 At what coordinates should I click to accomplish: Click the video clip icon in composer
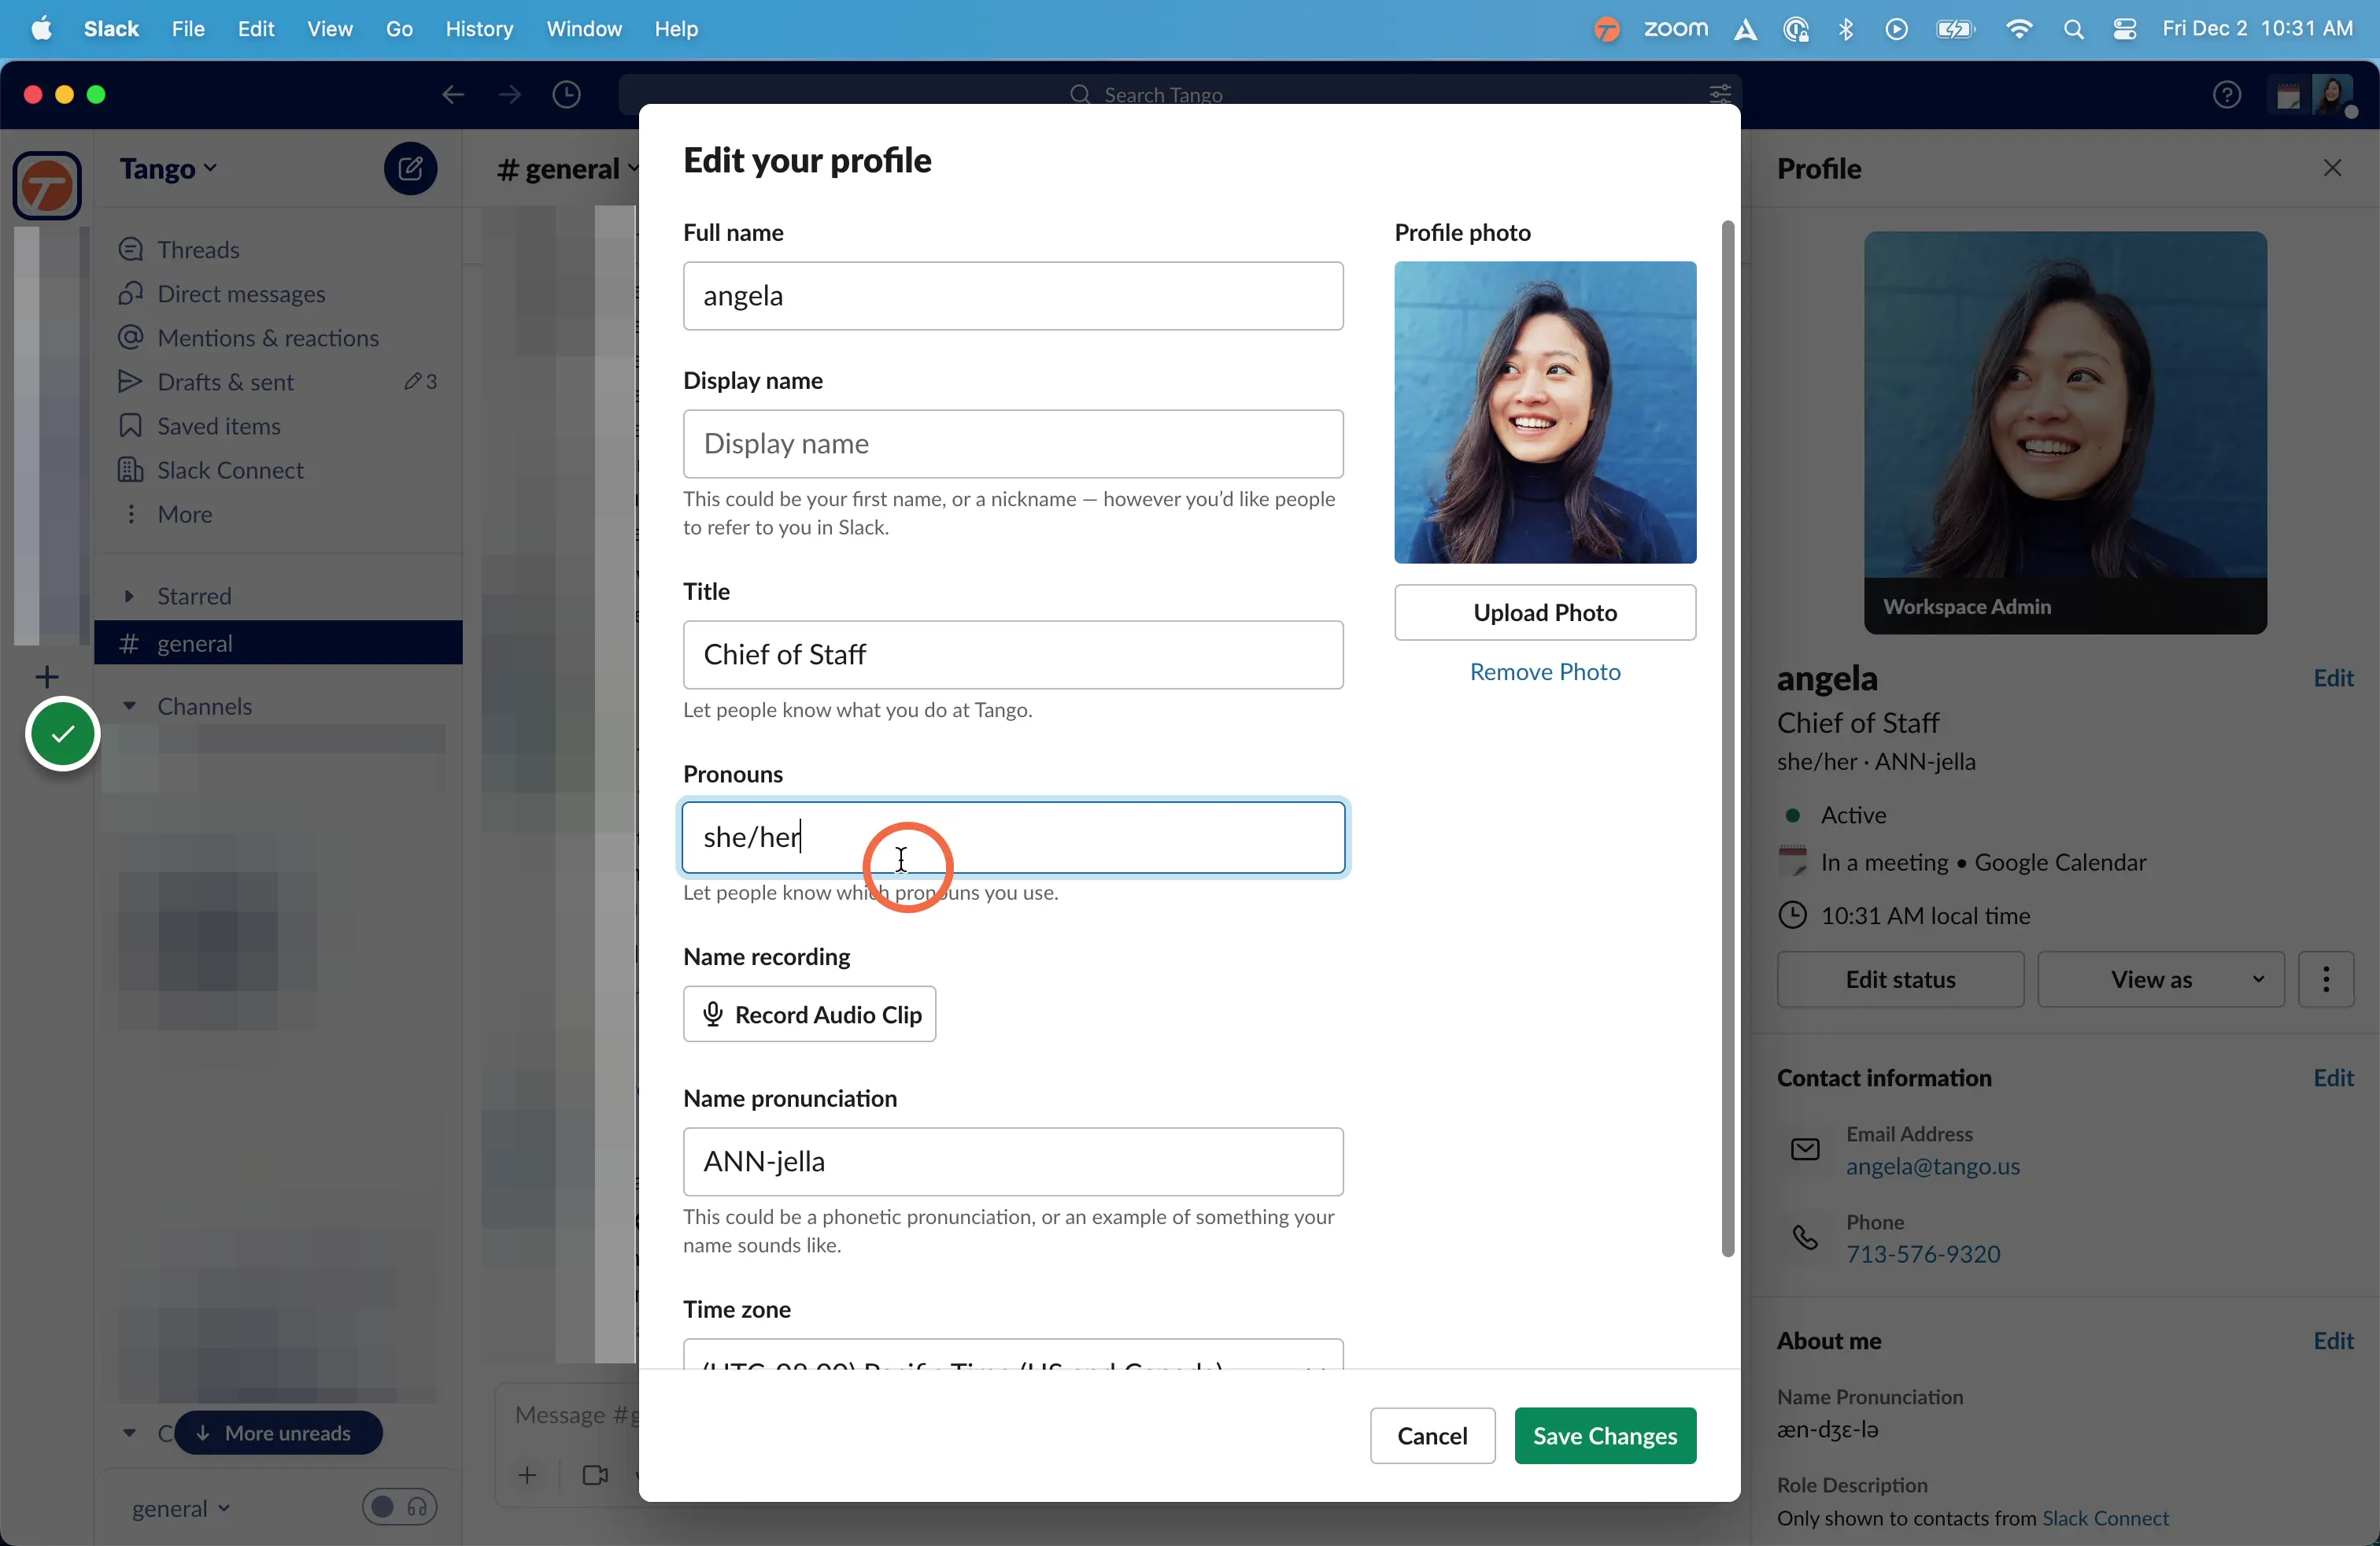[x=595, y=1475]
